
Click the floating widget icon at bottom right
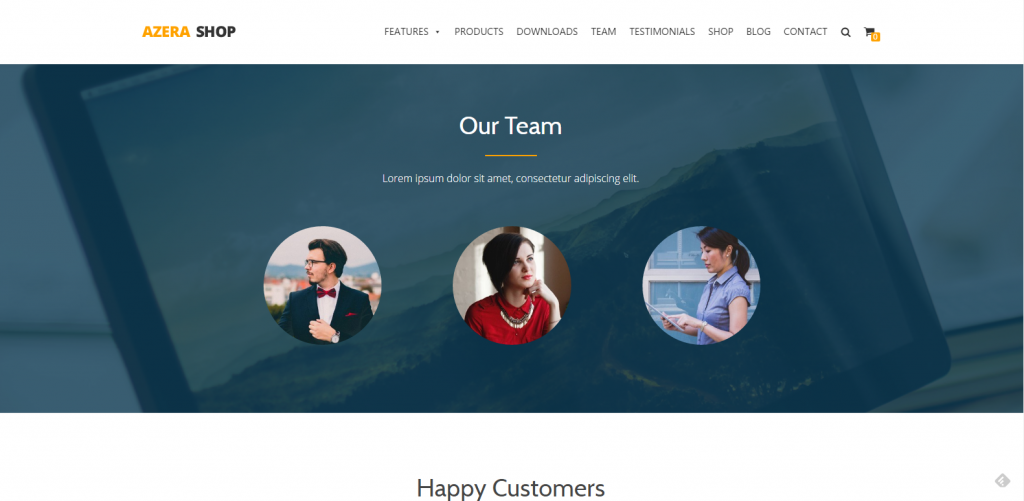click(x=1002, y=481)
